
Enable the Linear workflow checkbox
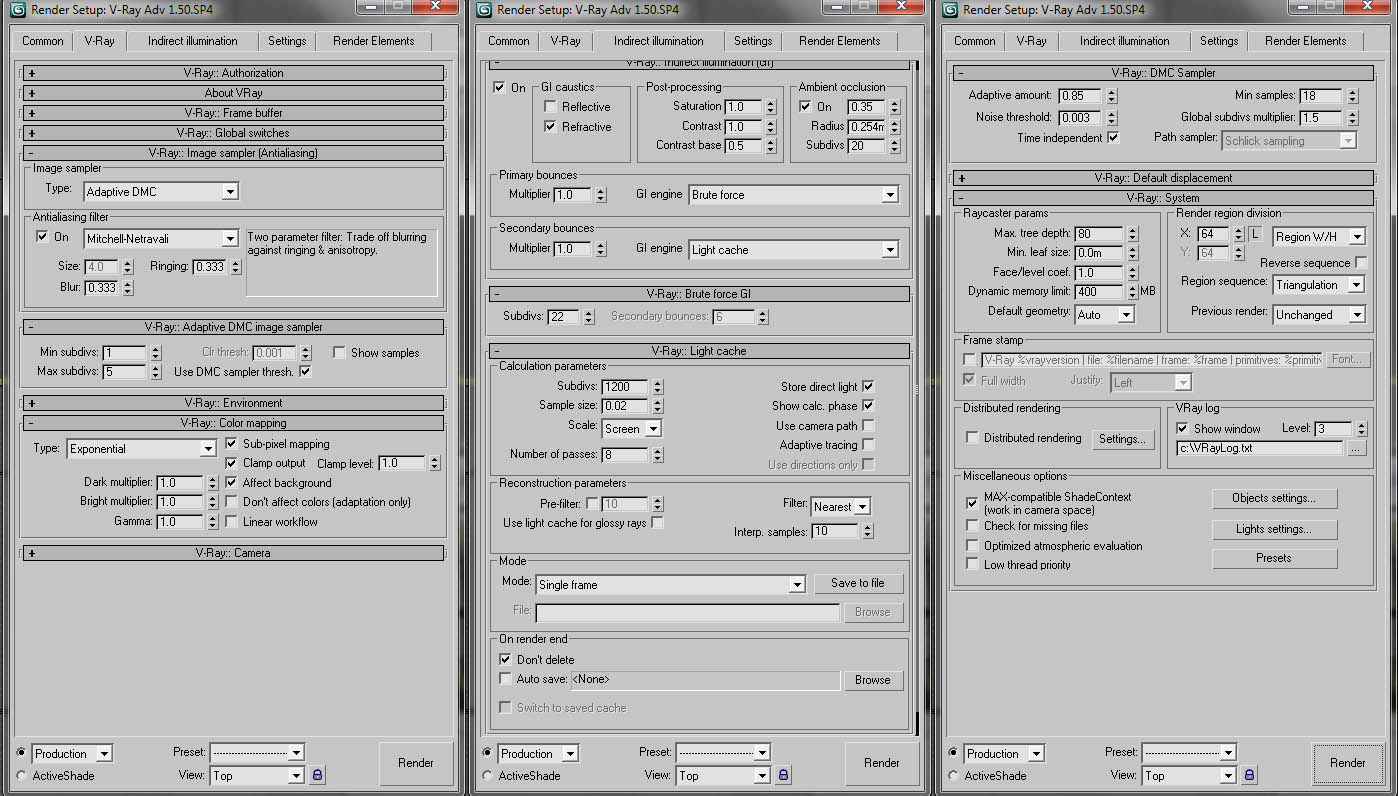[232, 521]
